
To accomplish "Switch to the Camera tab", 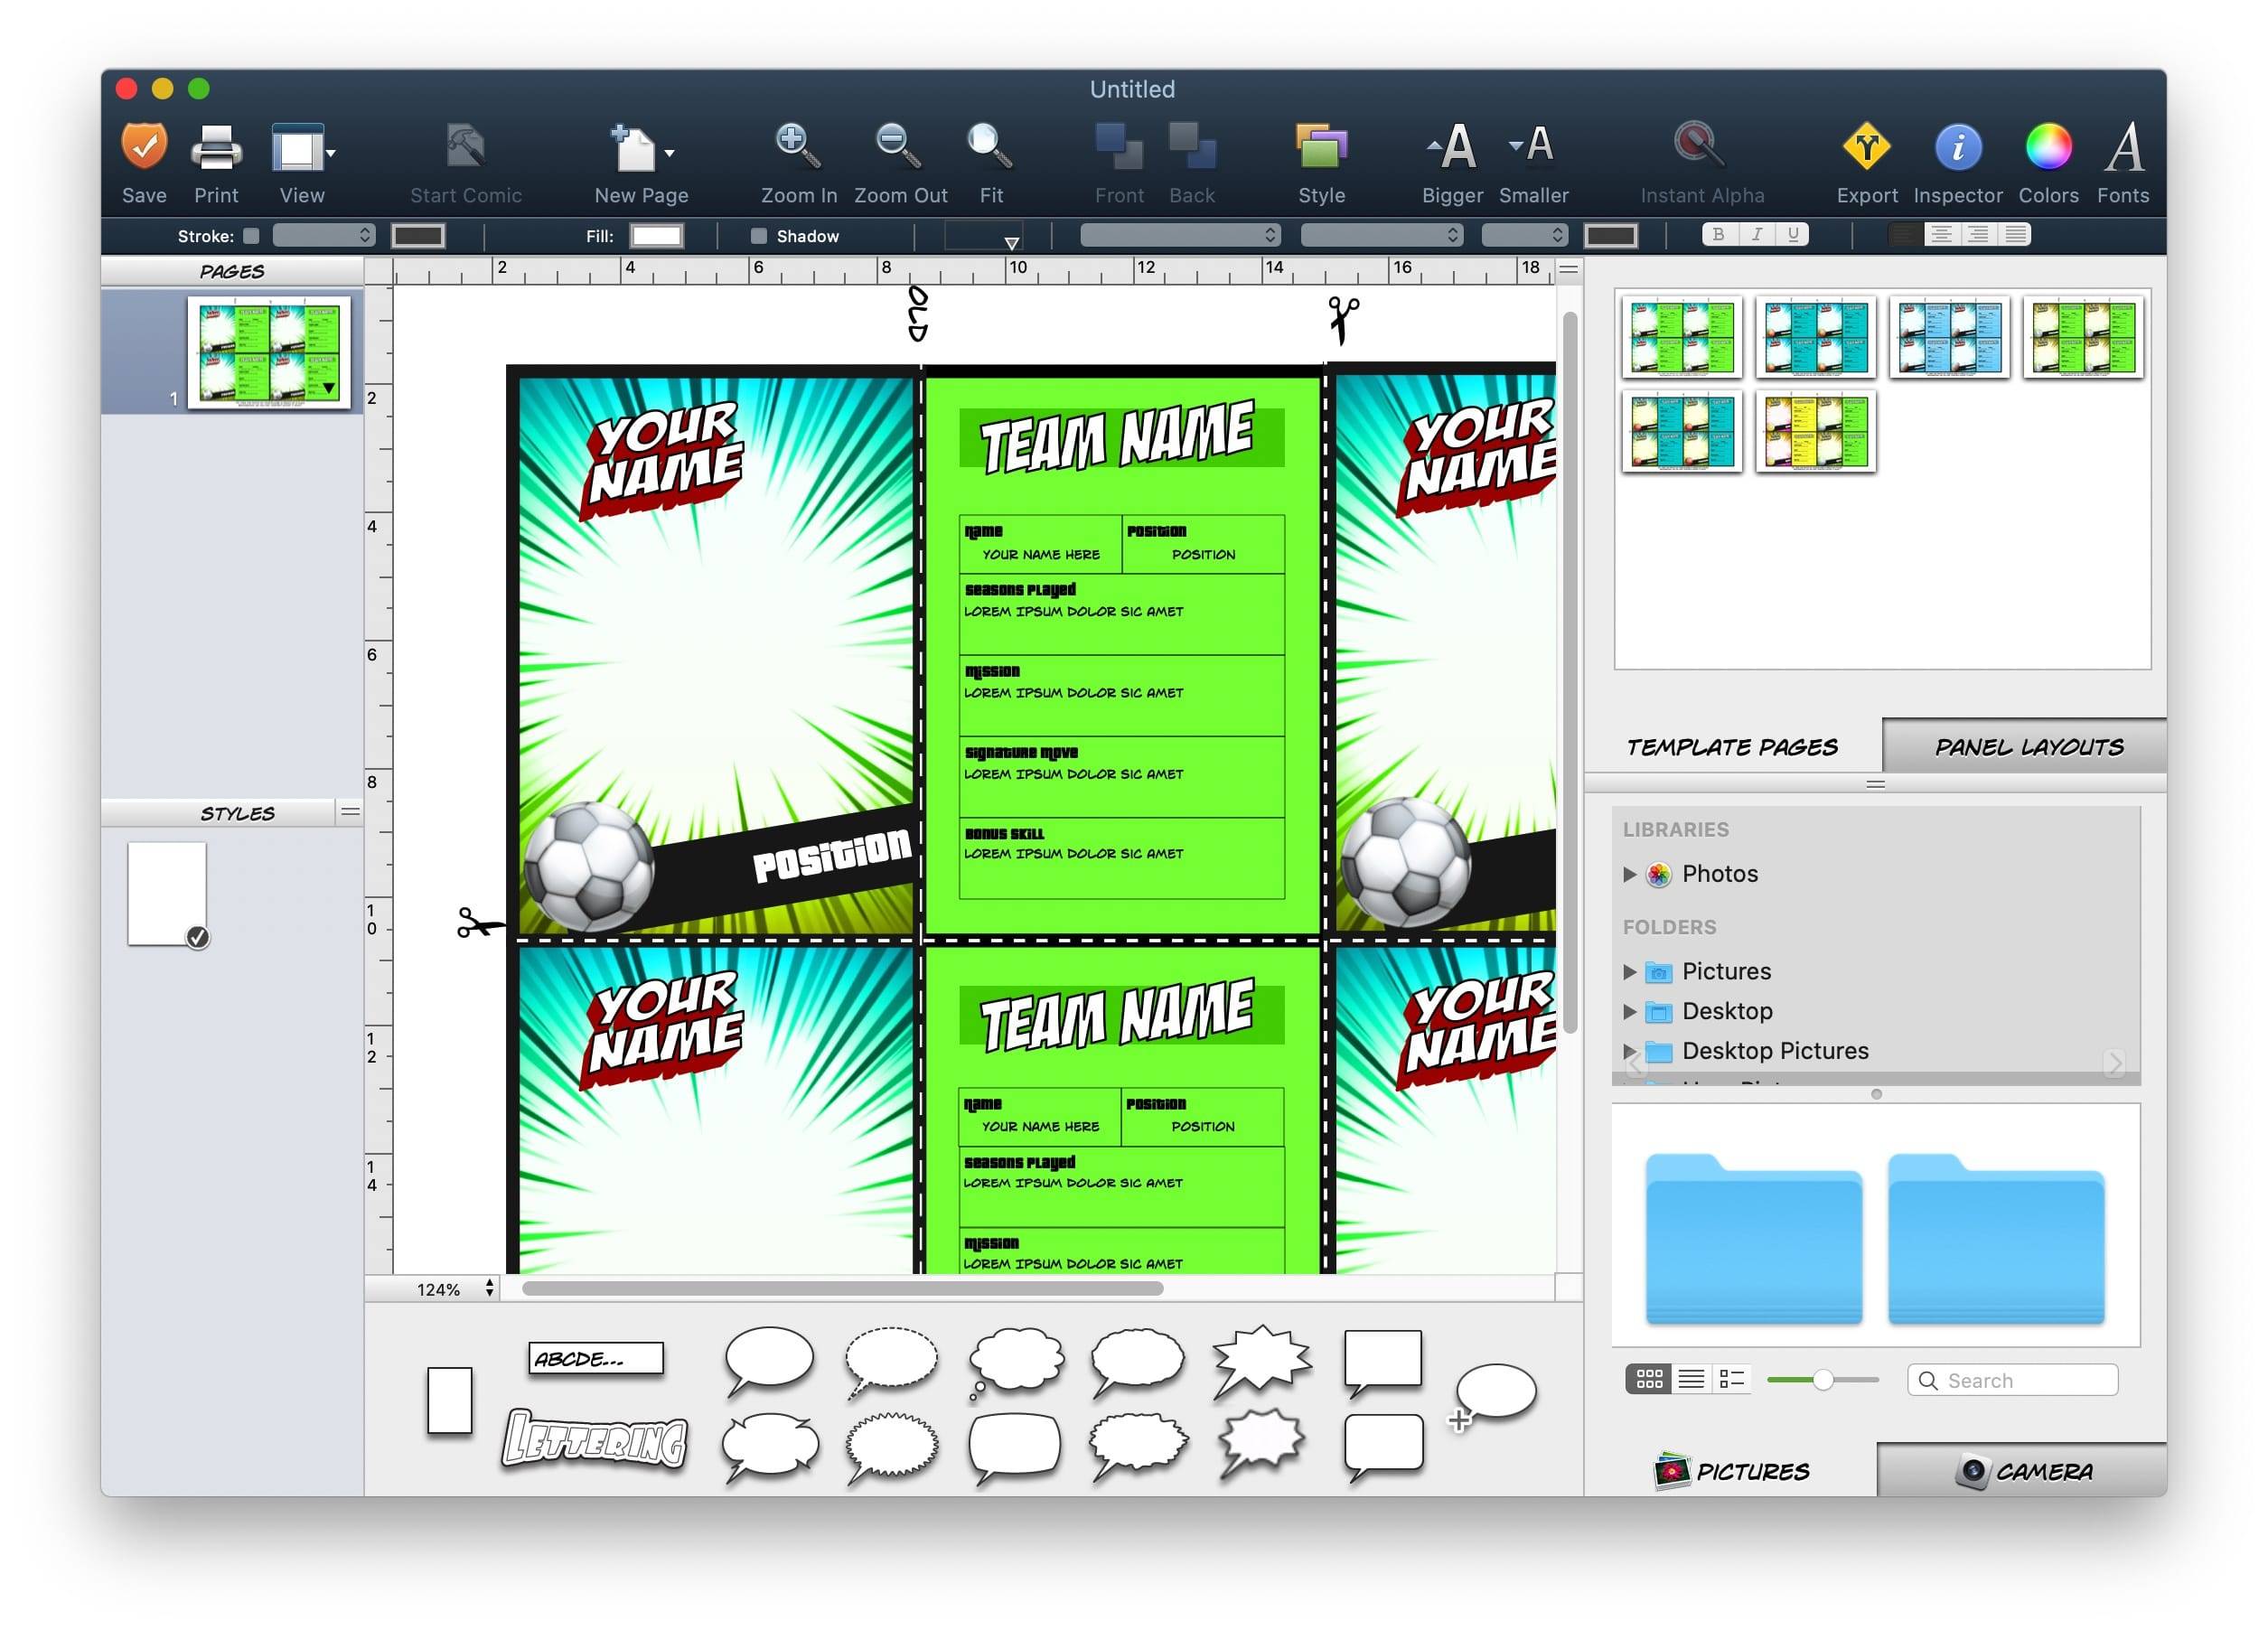I will (2023, 1471).
